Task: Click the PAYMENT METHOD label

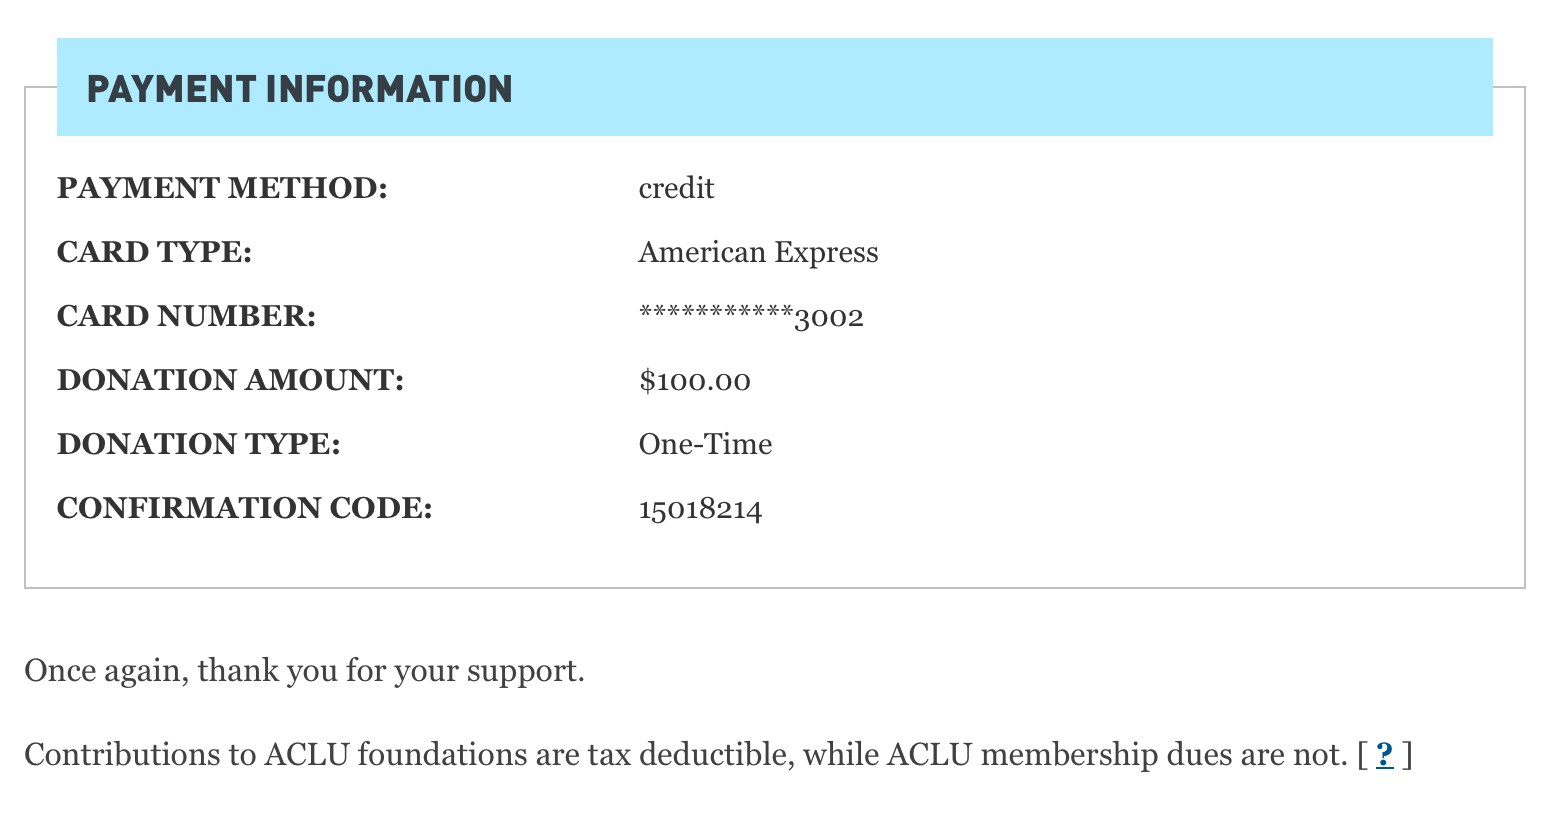Action: coord(222,188)
